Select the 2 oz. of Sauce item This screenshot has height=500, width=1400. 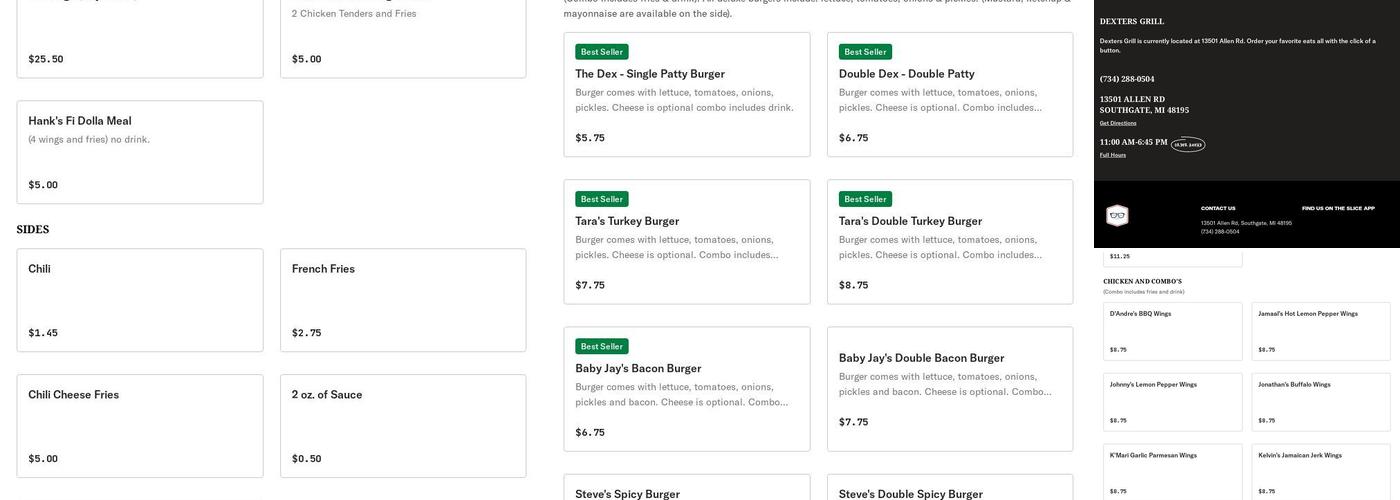tap(403, 426)
